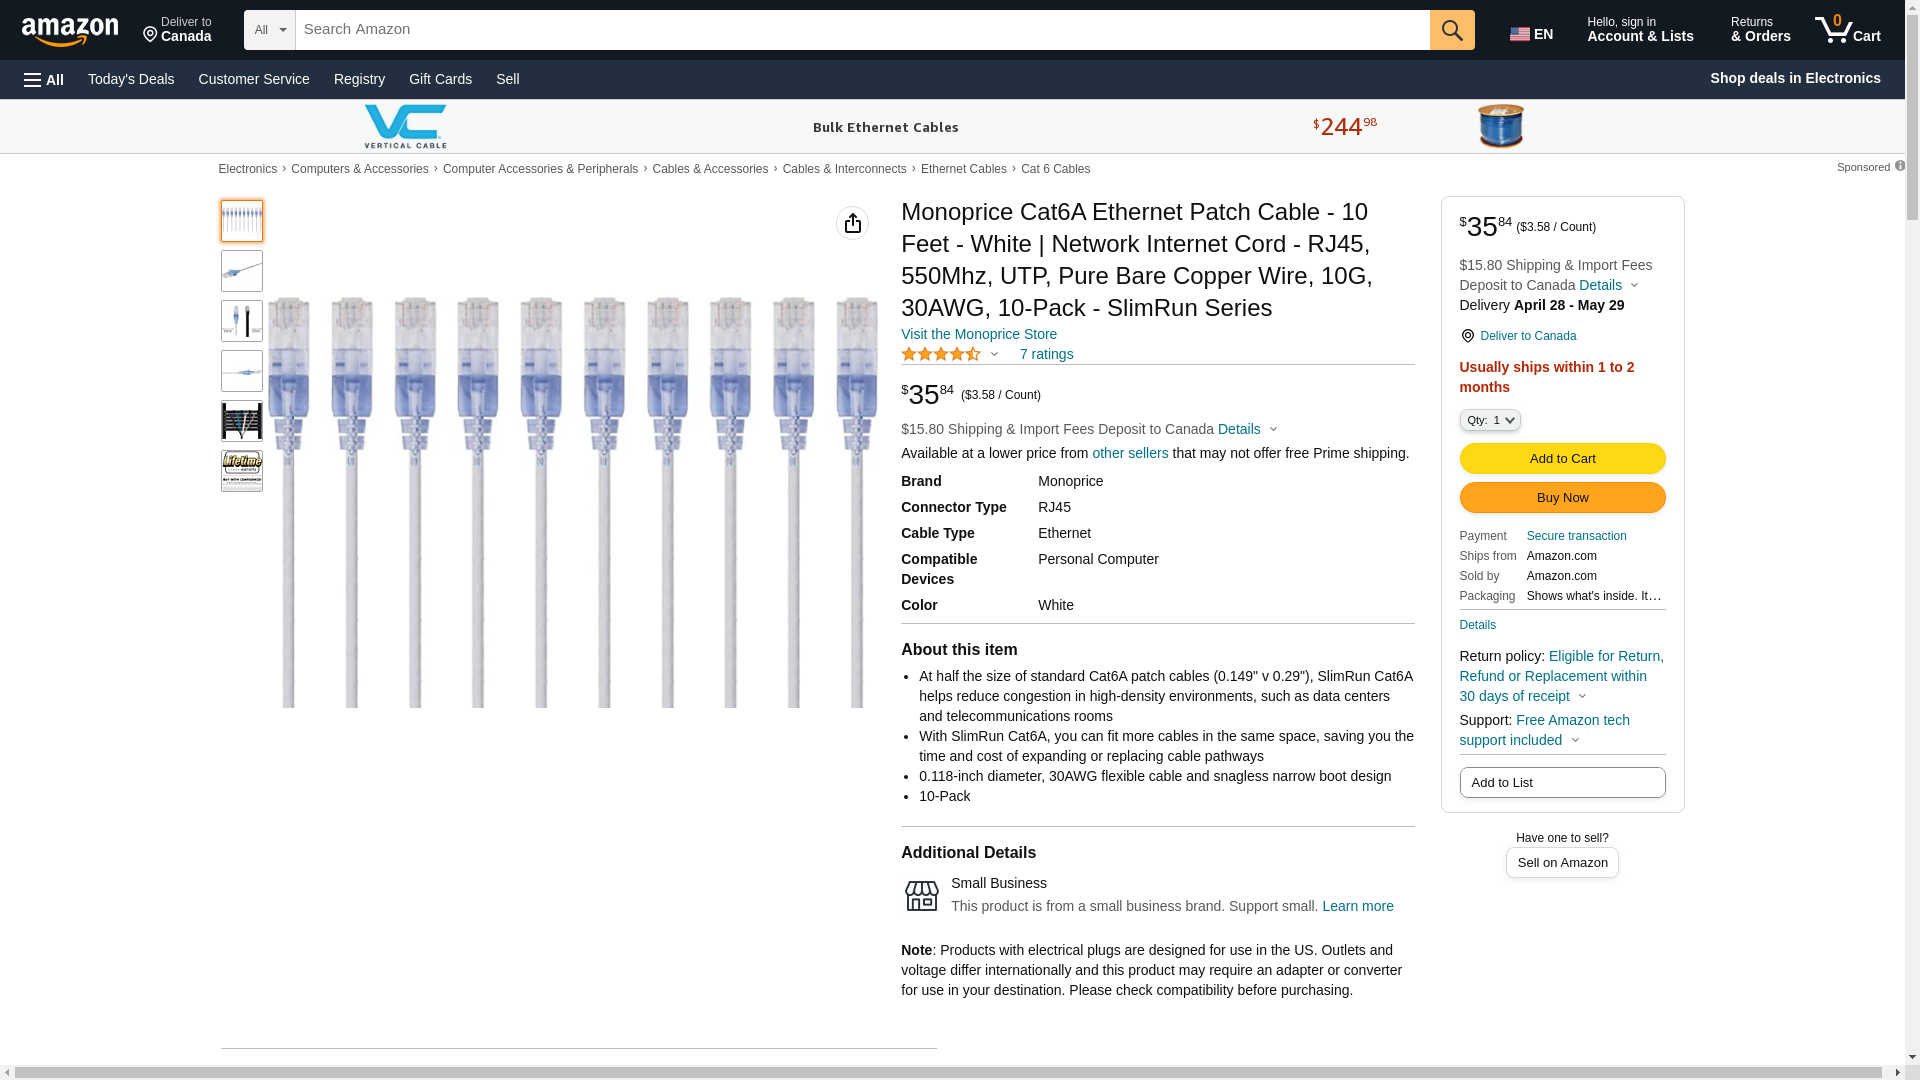Click the US flag language selector
The height and width of the screenshot is (1080, 1920).
click(x=1531, y=34)
